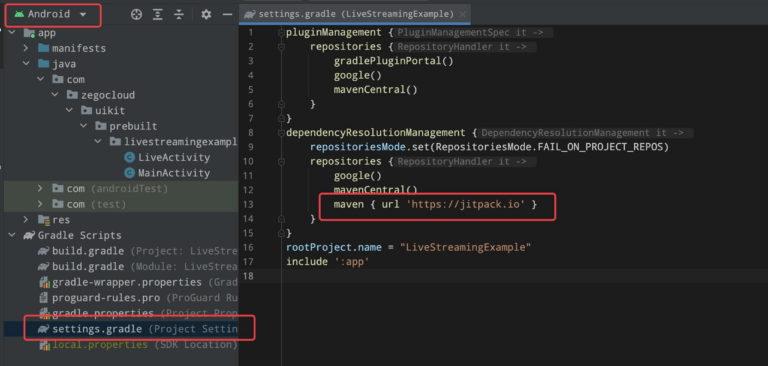Click the gradle-wrapper.properties file icon
Image resolution: width=768 pixels, height=366 pixels.
(x=44, y=283)
